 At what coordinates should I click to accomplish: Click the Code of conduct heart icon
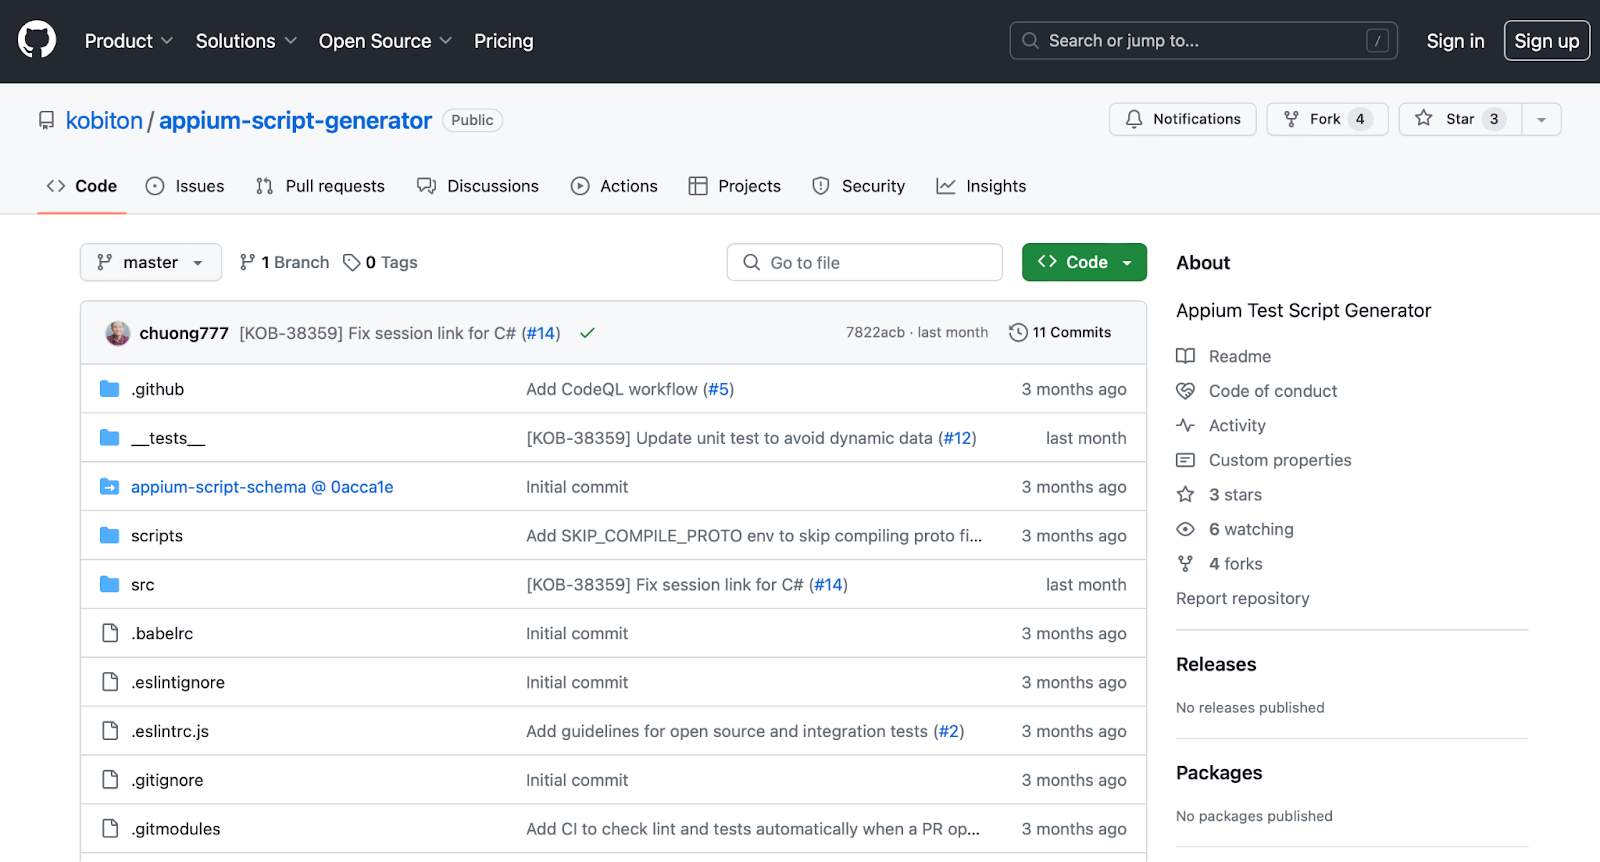[x=1185, y=391]
